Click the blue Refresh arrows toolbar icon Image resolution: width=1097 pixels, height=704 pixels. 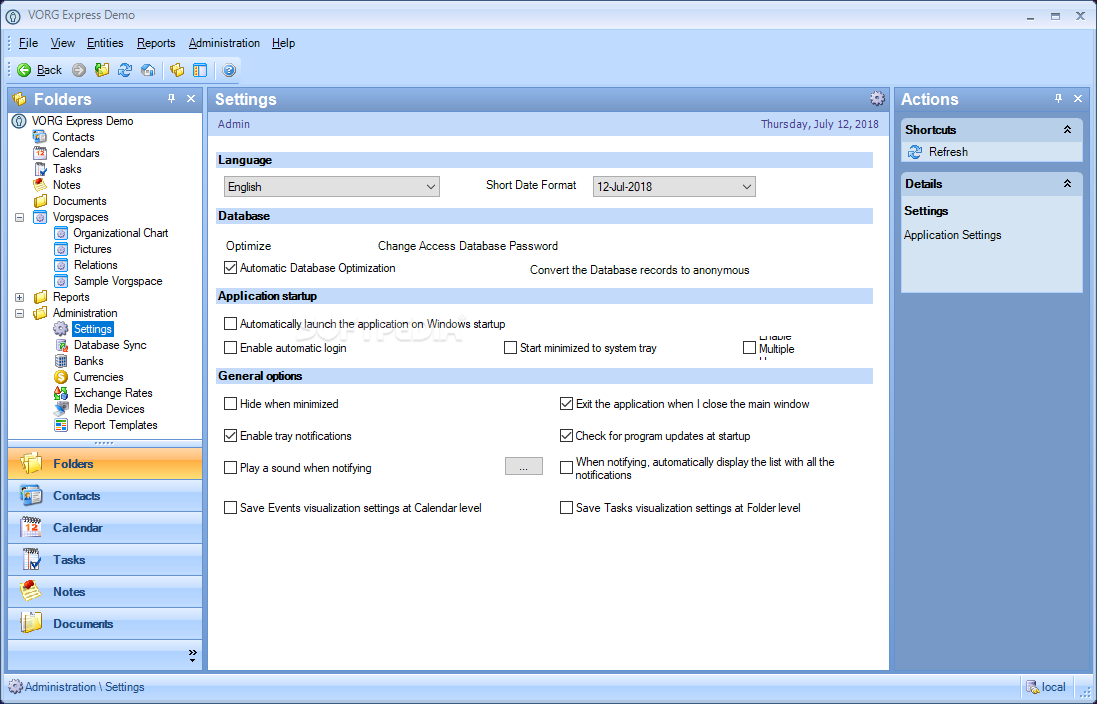(125, 70)
